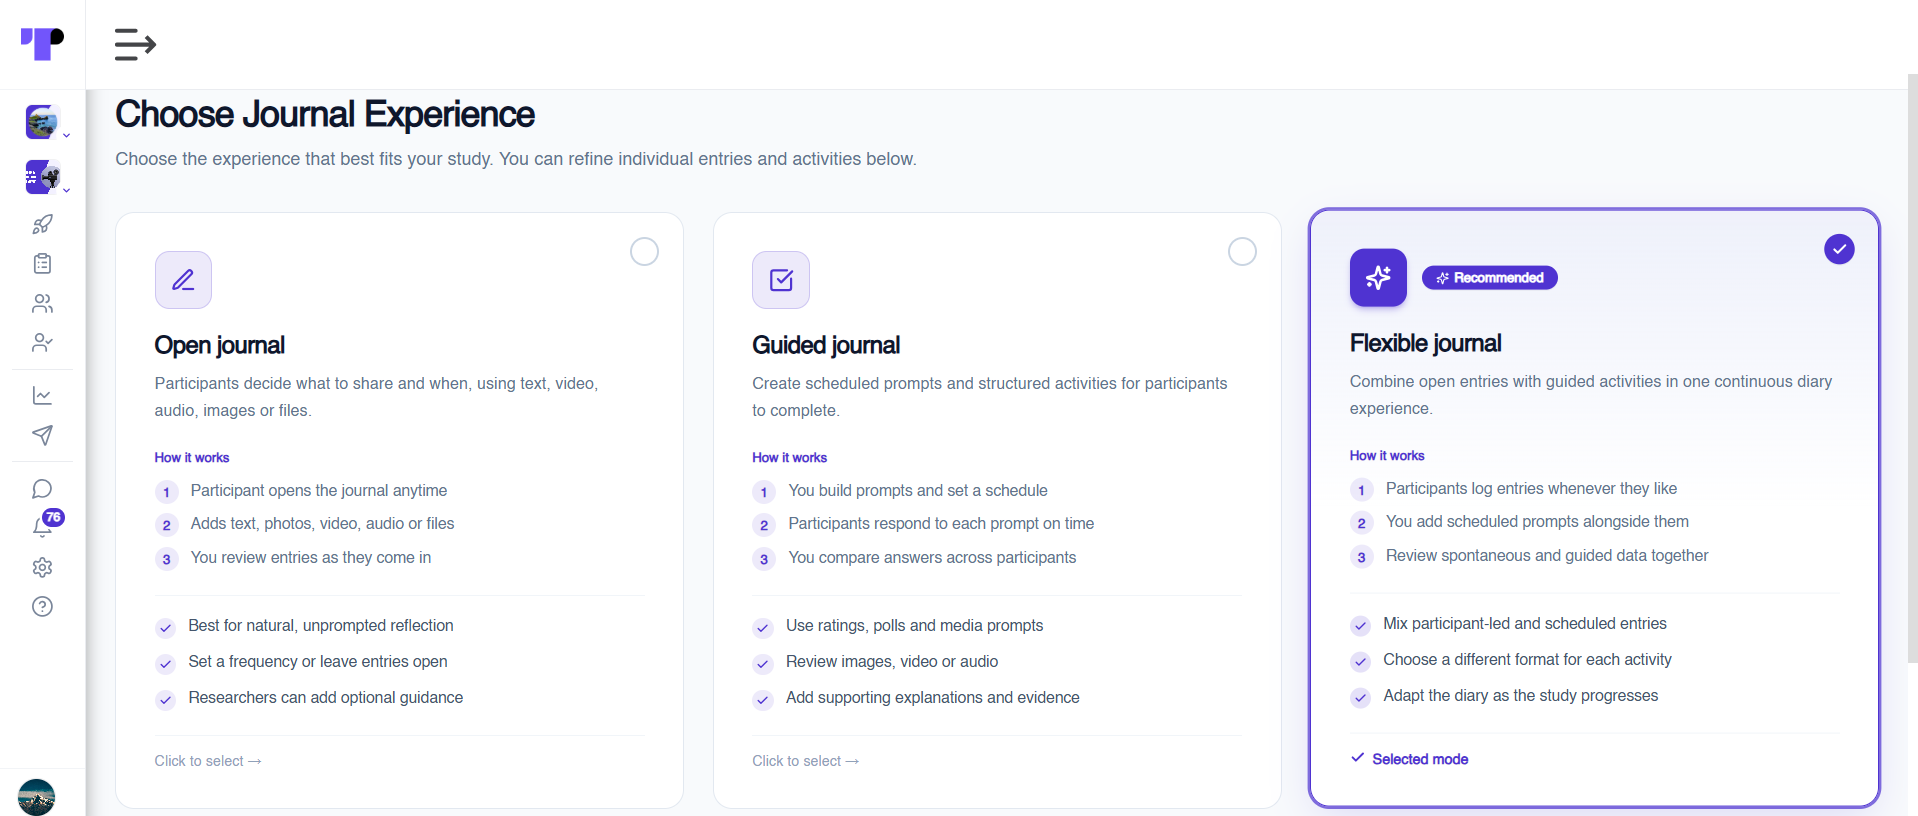Open the participants group icon in sidebar

pyautogui.click(x=42, y=303)
